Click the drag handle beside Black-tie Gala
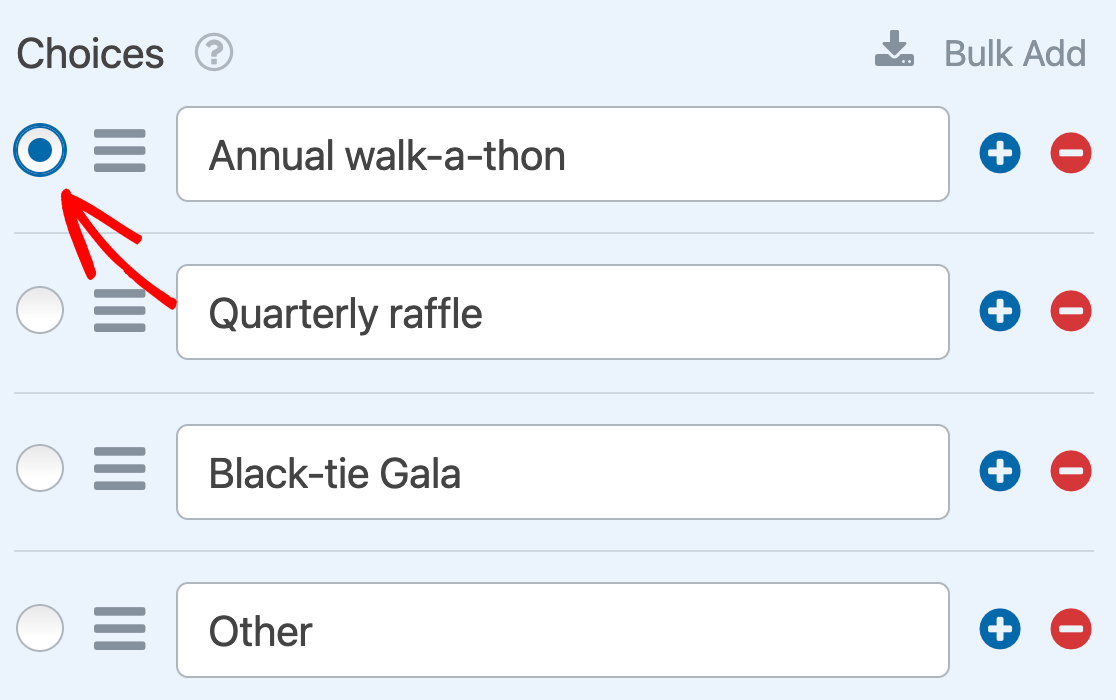Image resolution: width=1116 pixels, height=700 pixels. tap(120, 469)
